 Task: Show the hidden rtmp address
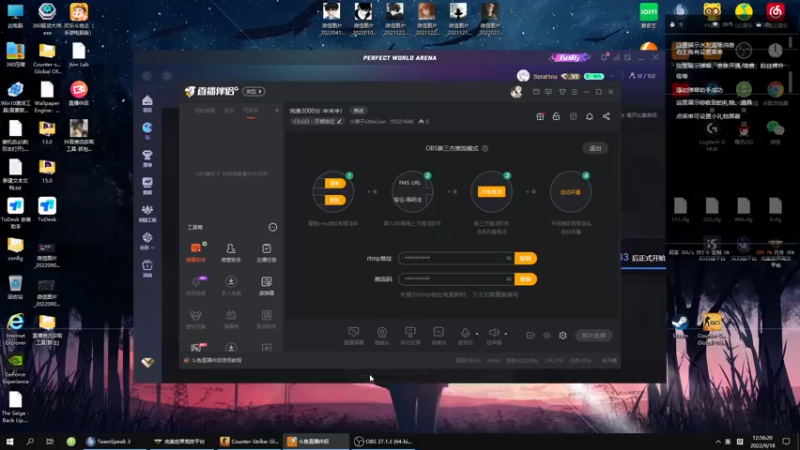coord(509,258)
